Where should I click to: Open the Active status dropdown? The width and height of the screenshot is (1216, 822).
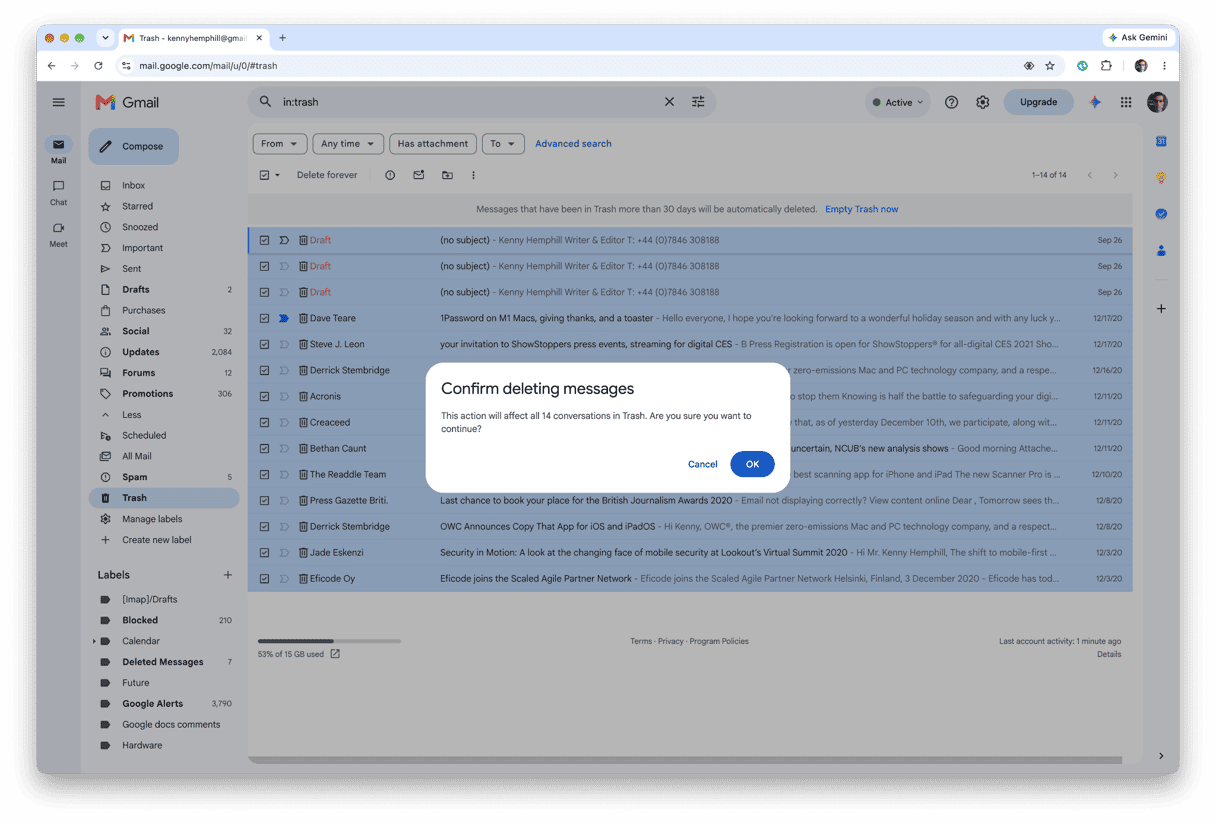pyautogui.click(x=898, y=102)
